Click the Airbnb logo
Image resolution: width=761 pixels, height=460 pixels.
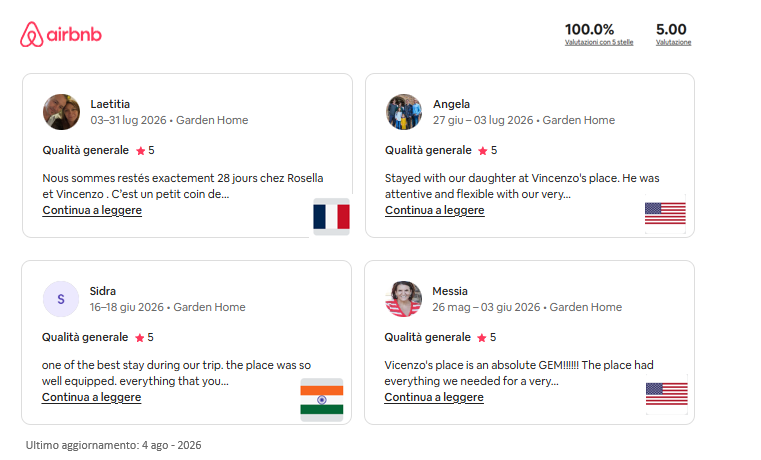61,34
